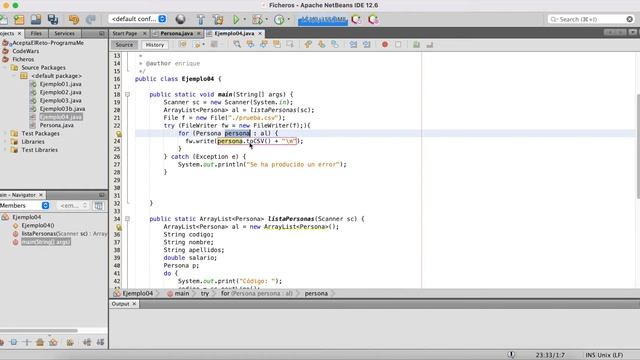
Task: Click the Find Selection magnifier icon
Action: tap(237, 44)
